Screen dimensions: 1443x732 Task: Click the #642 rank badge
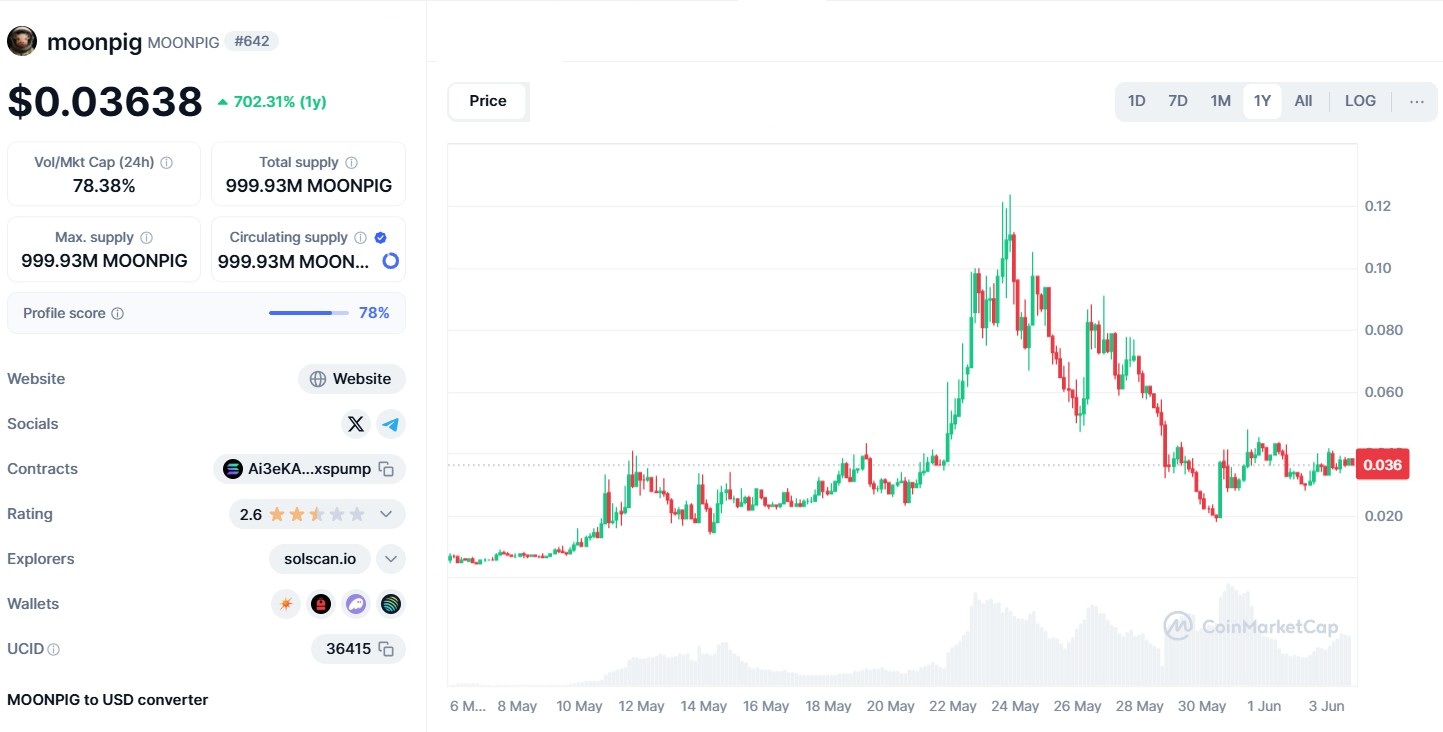251,41
